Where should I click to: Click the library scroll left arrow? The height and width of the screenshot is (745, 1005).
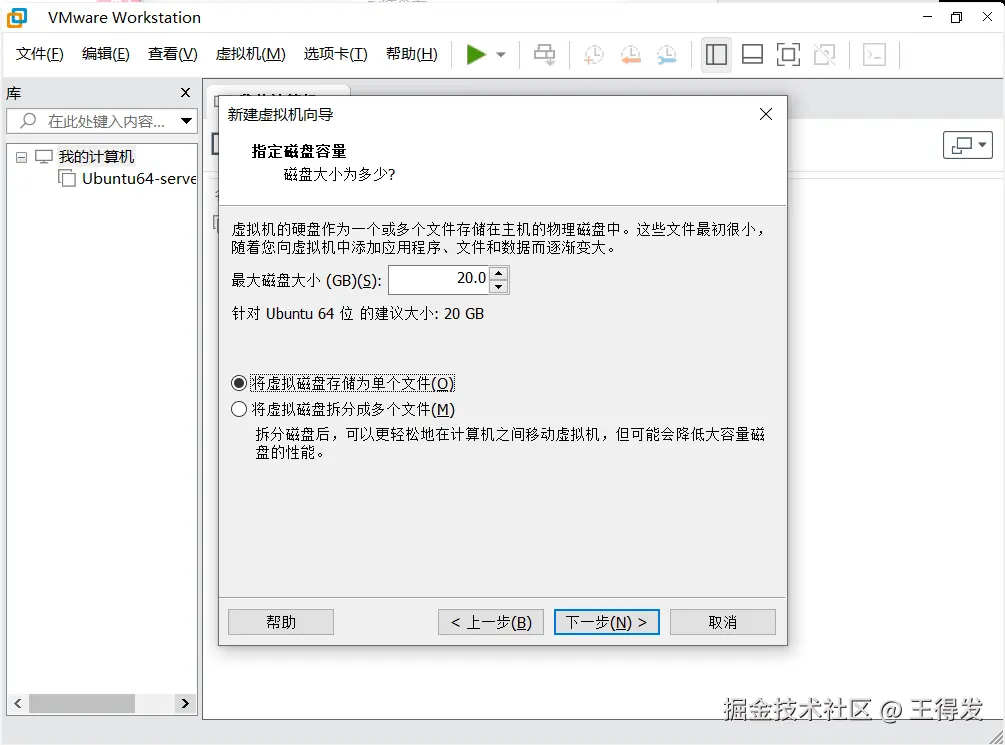[x=18, y=703]
